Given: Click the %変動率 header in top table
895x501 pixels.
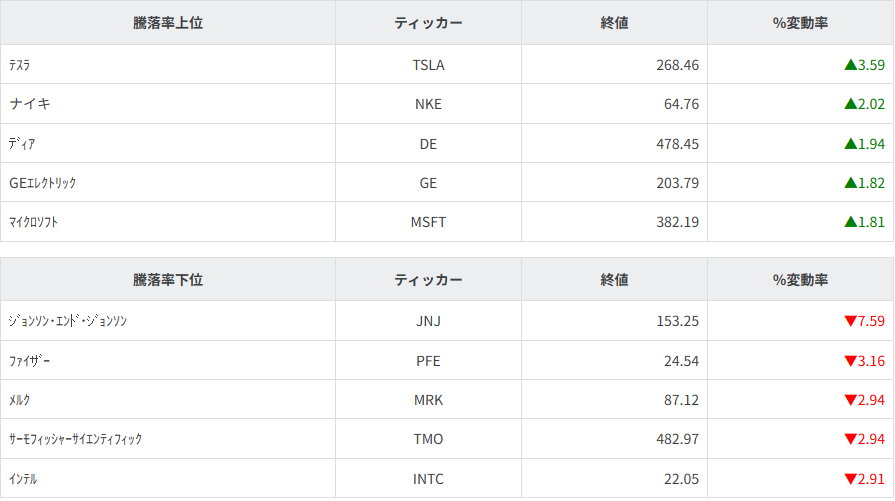Looking at the screenshot, I should [800, 23].
